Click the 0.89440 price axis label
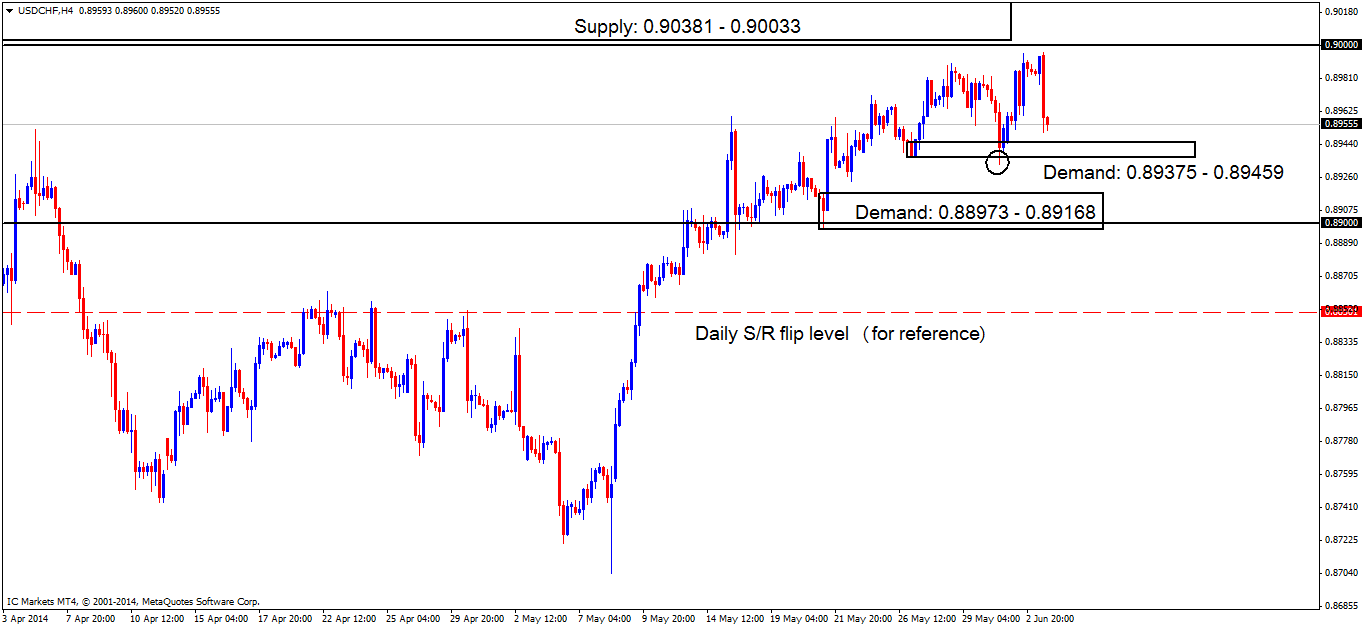 [x=1342, y=143]
